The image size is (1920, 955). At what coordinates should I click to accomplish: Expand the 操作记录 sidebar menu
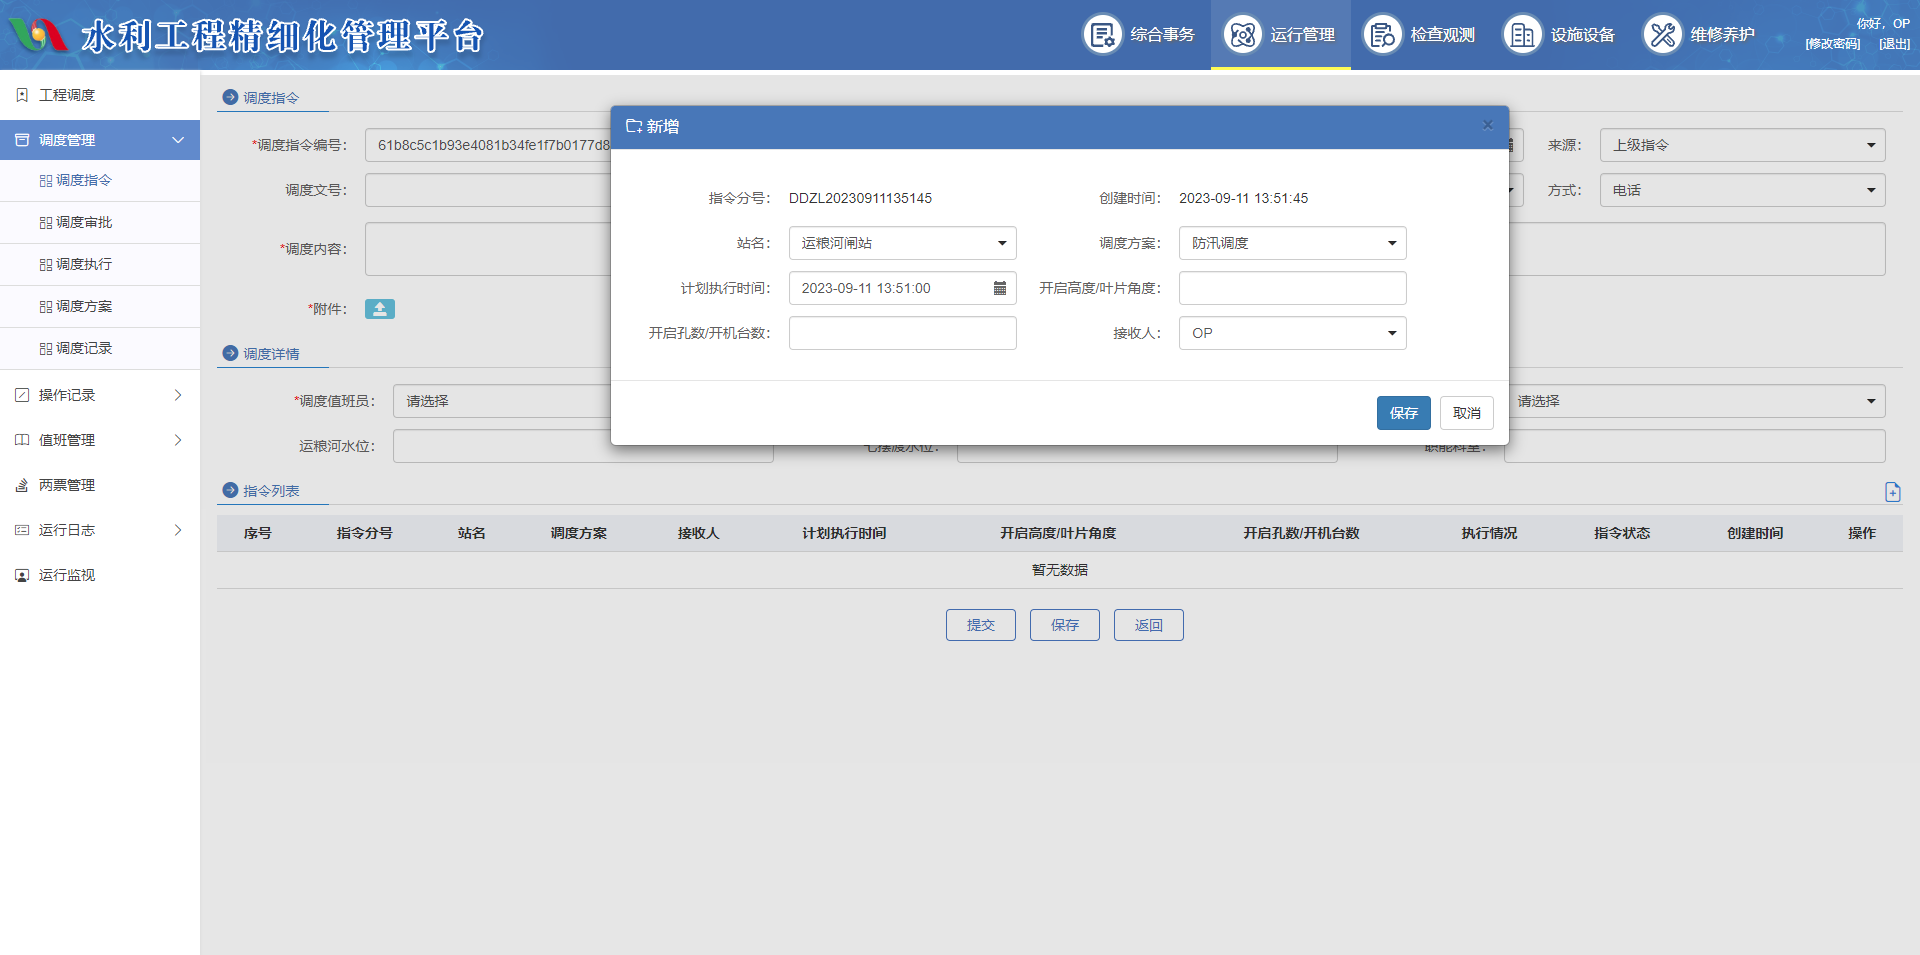[x=100, y=395]
